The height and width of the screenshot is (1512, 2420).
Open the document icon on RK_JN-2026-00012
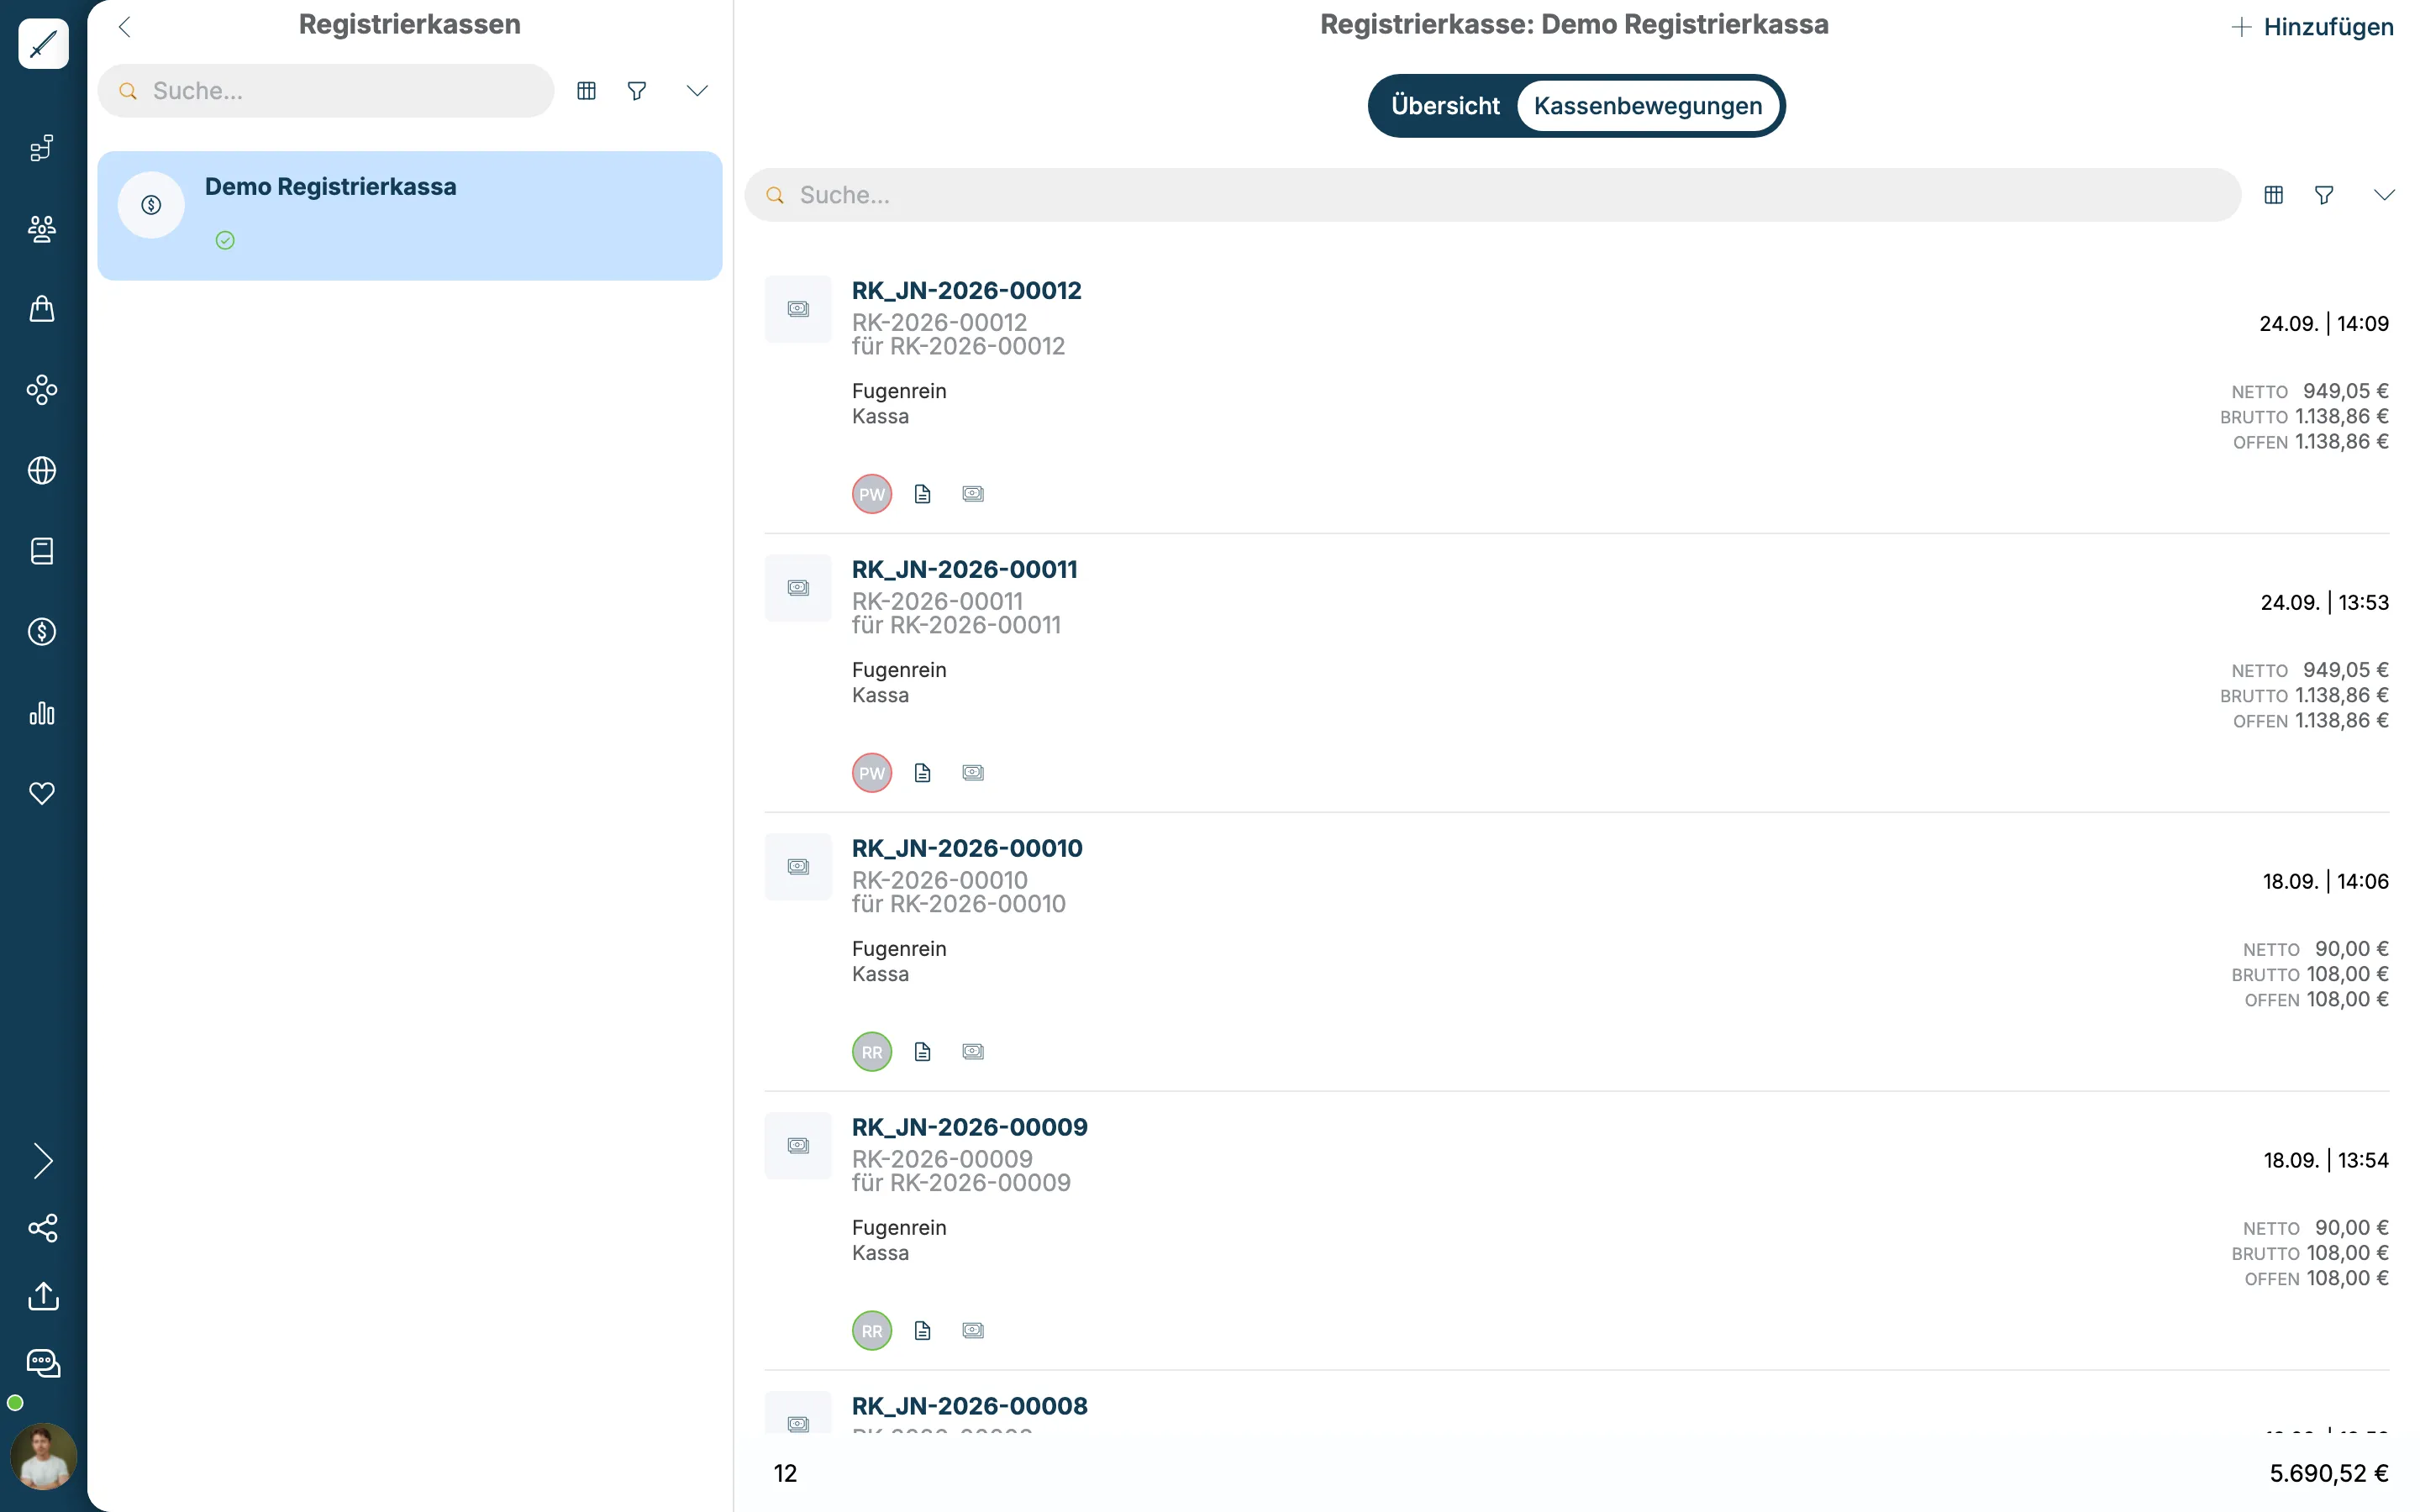[923, 494]
